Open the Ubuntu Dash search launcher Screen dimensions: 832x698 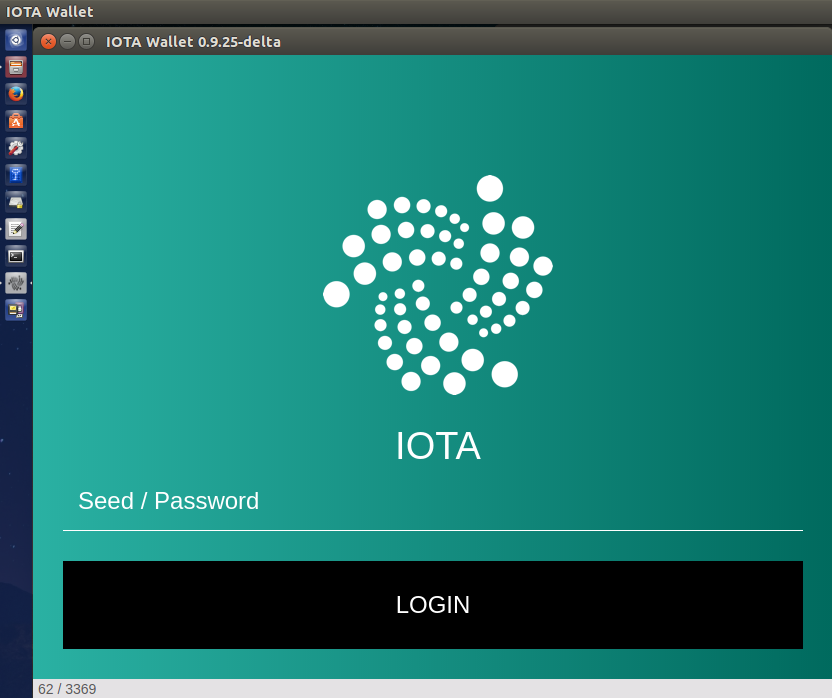click(x=16, y=40)
